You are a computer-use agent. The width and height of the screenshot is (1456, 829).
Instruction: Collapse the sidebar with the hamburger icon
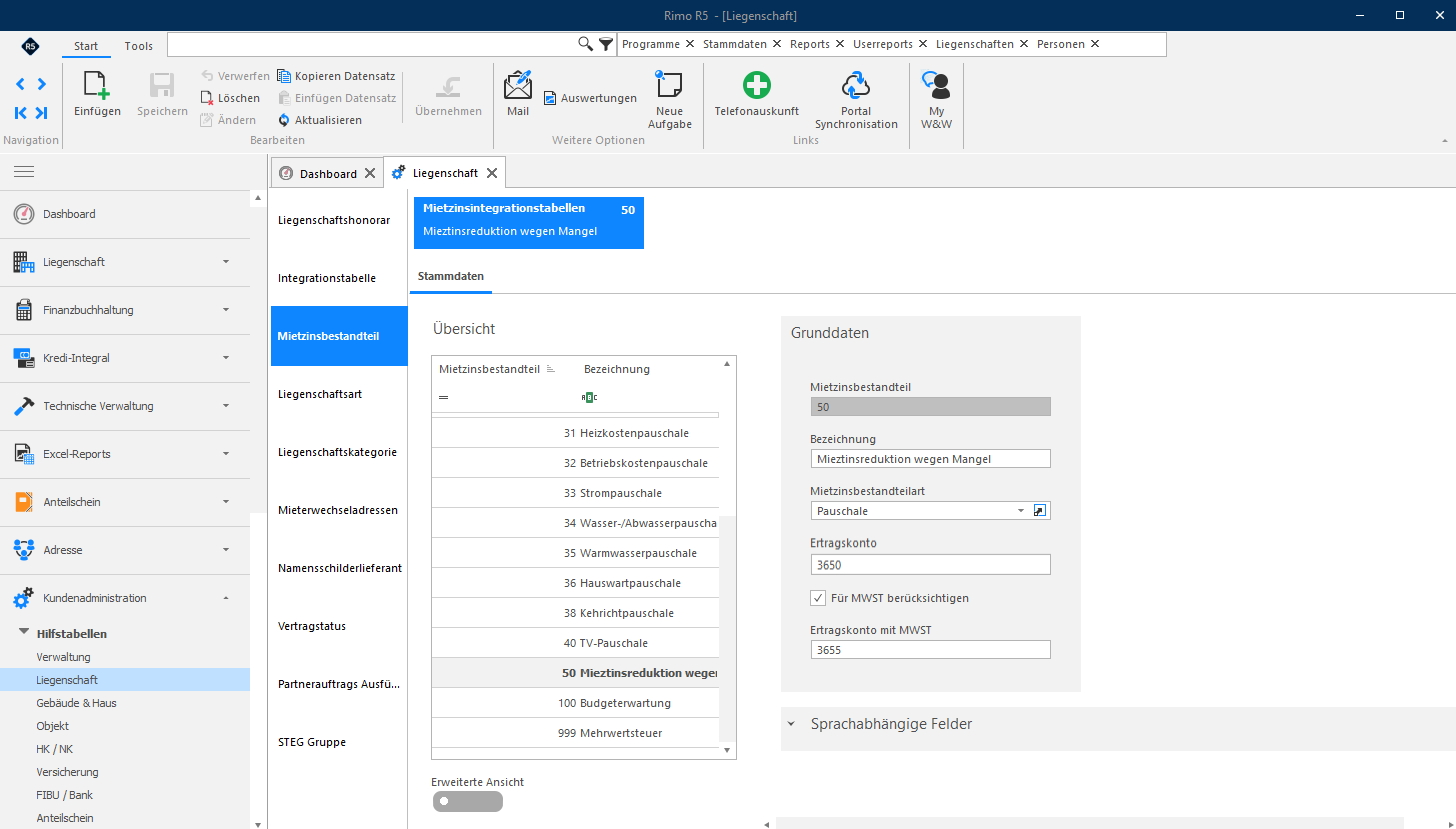(24, 172)
